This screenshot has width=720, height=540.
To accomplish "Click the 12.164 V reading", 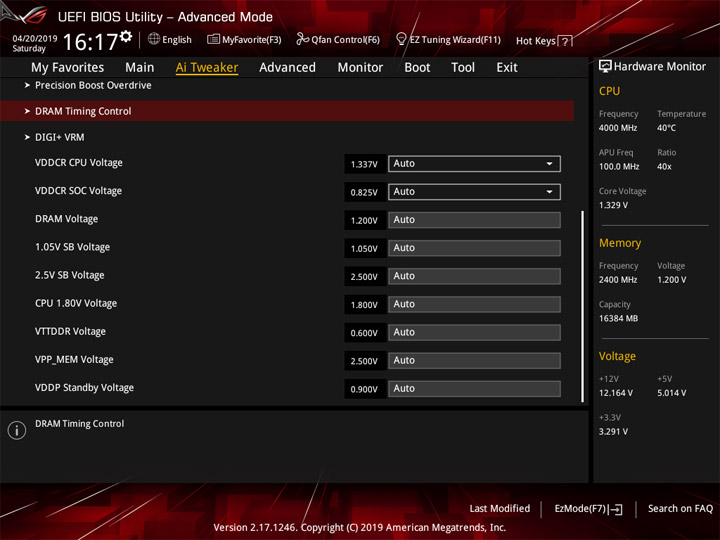I will coord(615,393).
